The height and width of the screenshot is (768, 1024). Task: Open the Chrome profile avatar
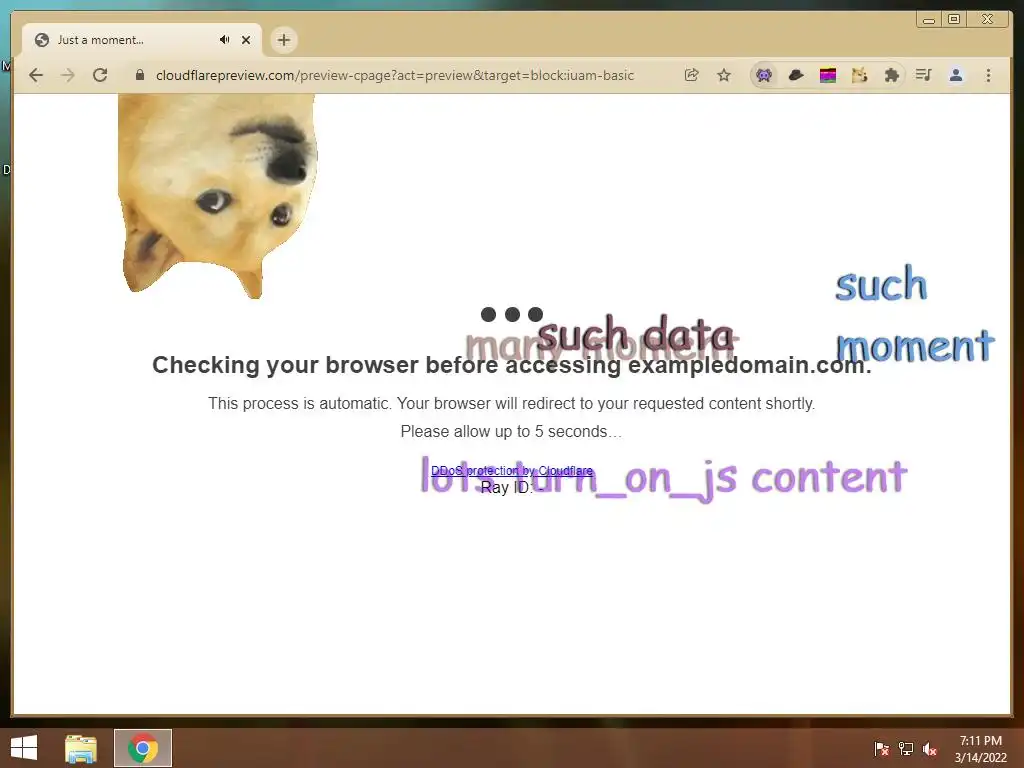[x=956, y=75]
